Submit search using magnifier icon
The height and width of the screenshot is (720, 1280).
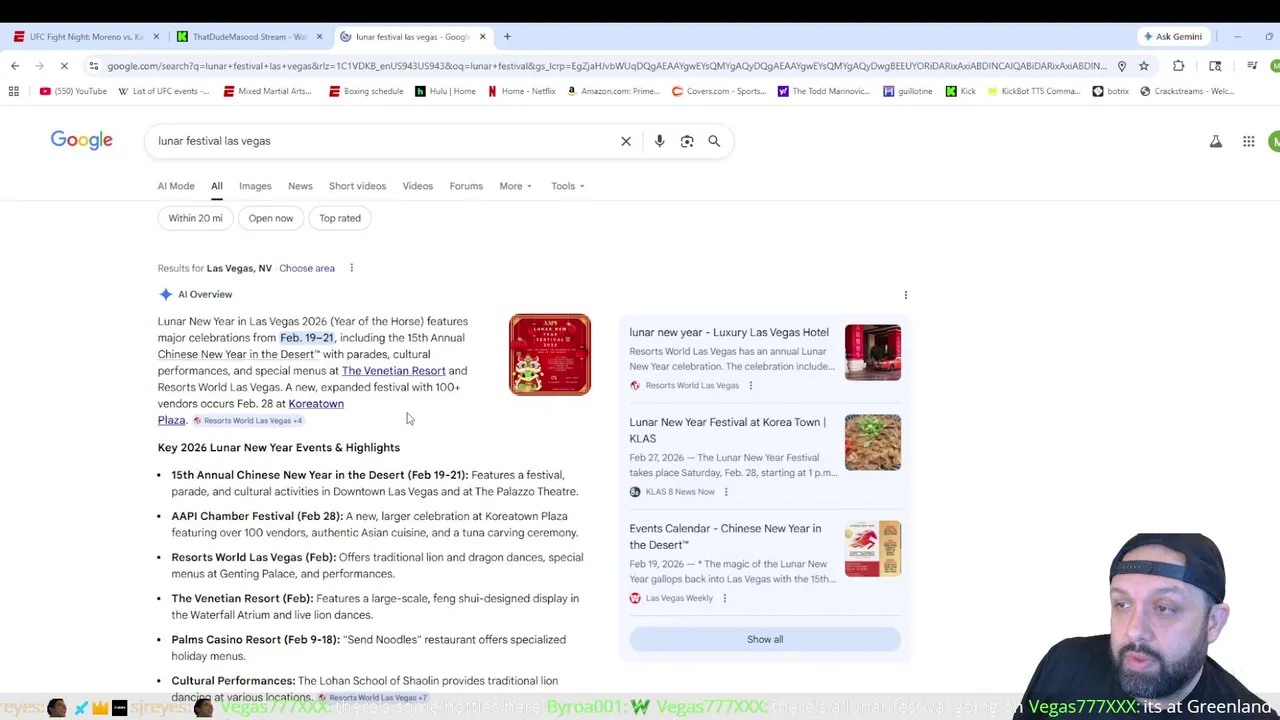coord(714,141)
